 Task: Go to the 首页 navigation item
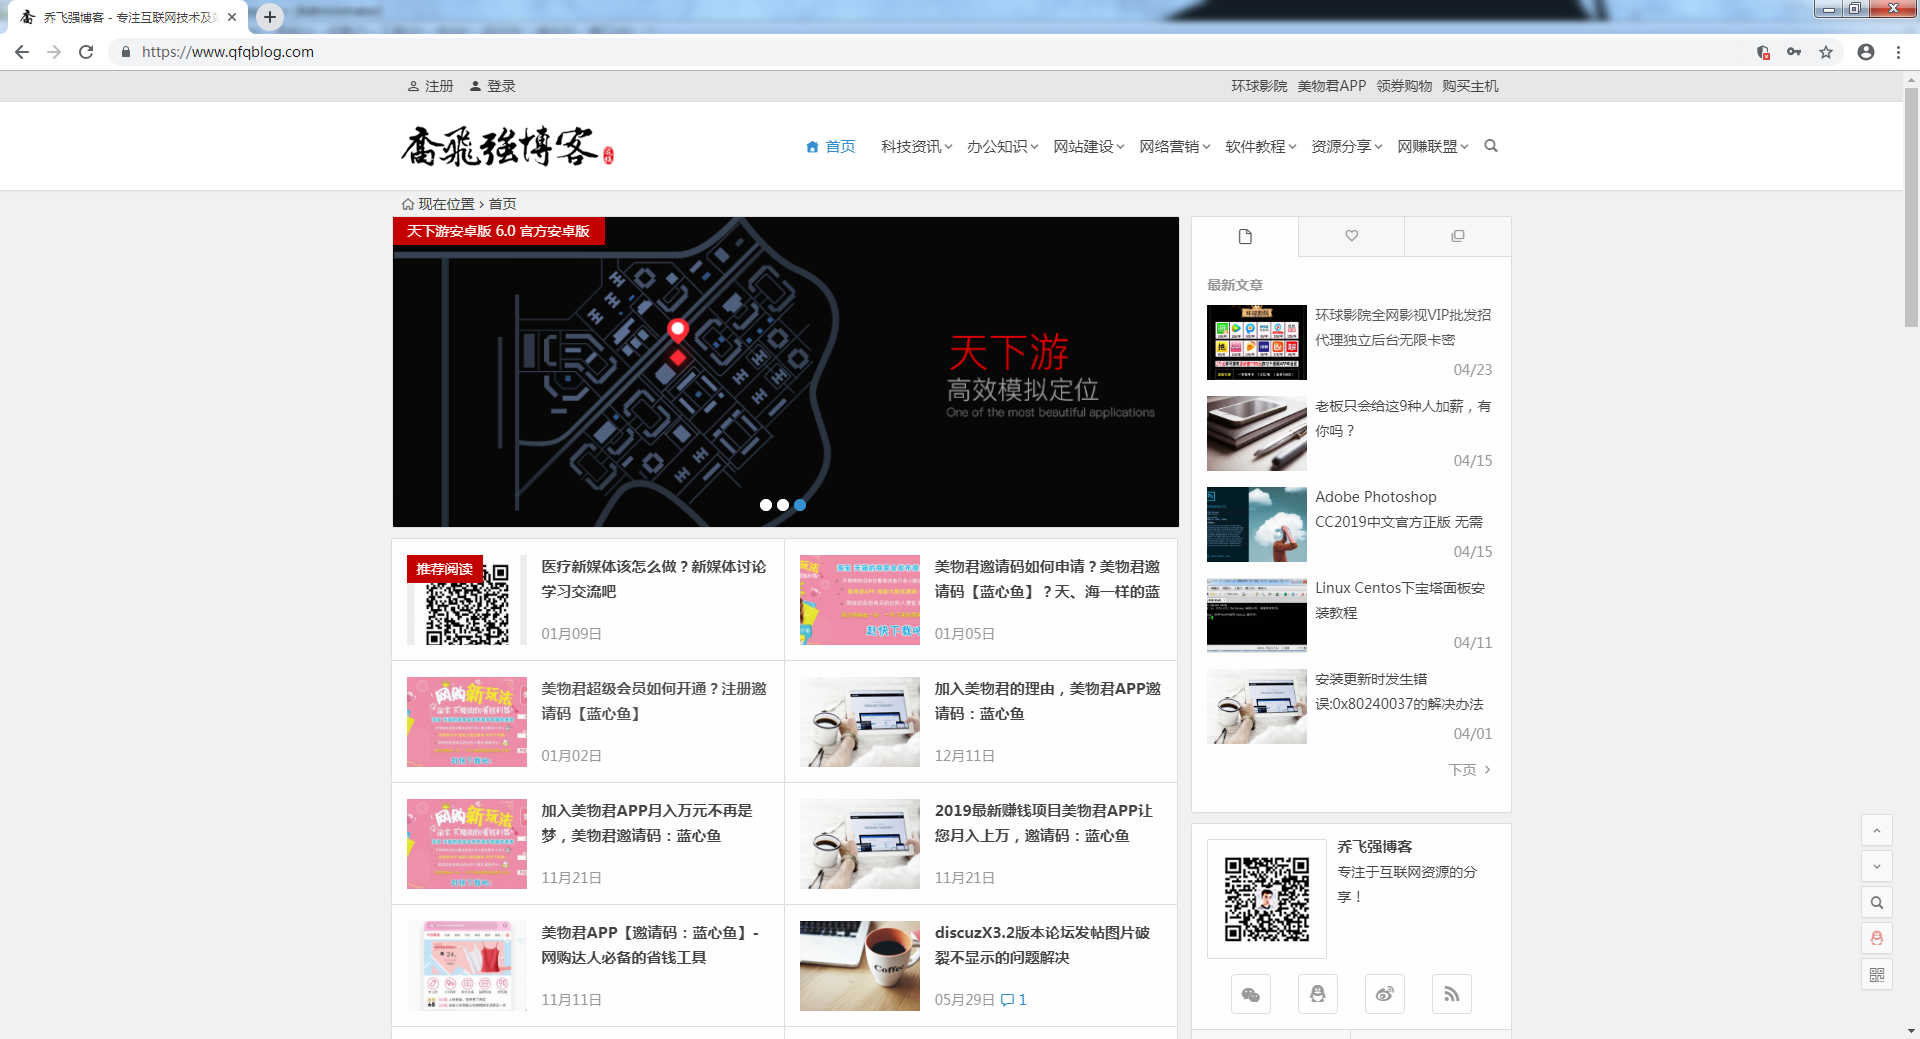pos(831,147)
